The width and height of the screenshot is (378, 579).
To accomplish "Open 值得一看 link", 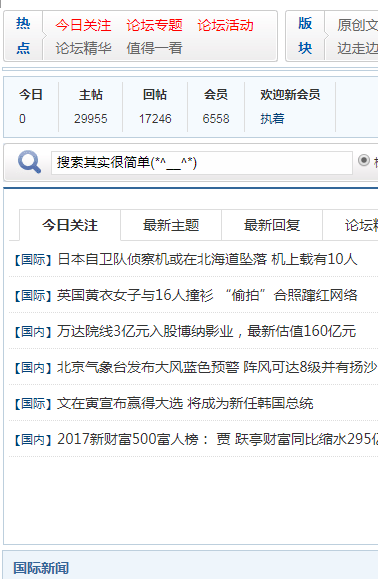I will point(154,48).
